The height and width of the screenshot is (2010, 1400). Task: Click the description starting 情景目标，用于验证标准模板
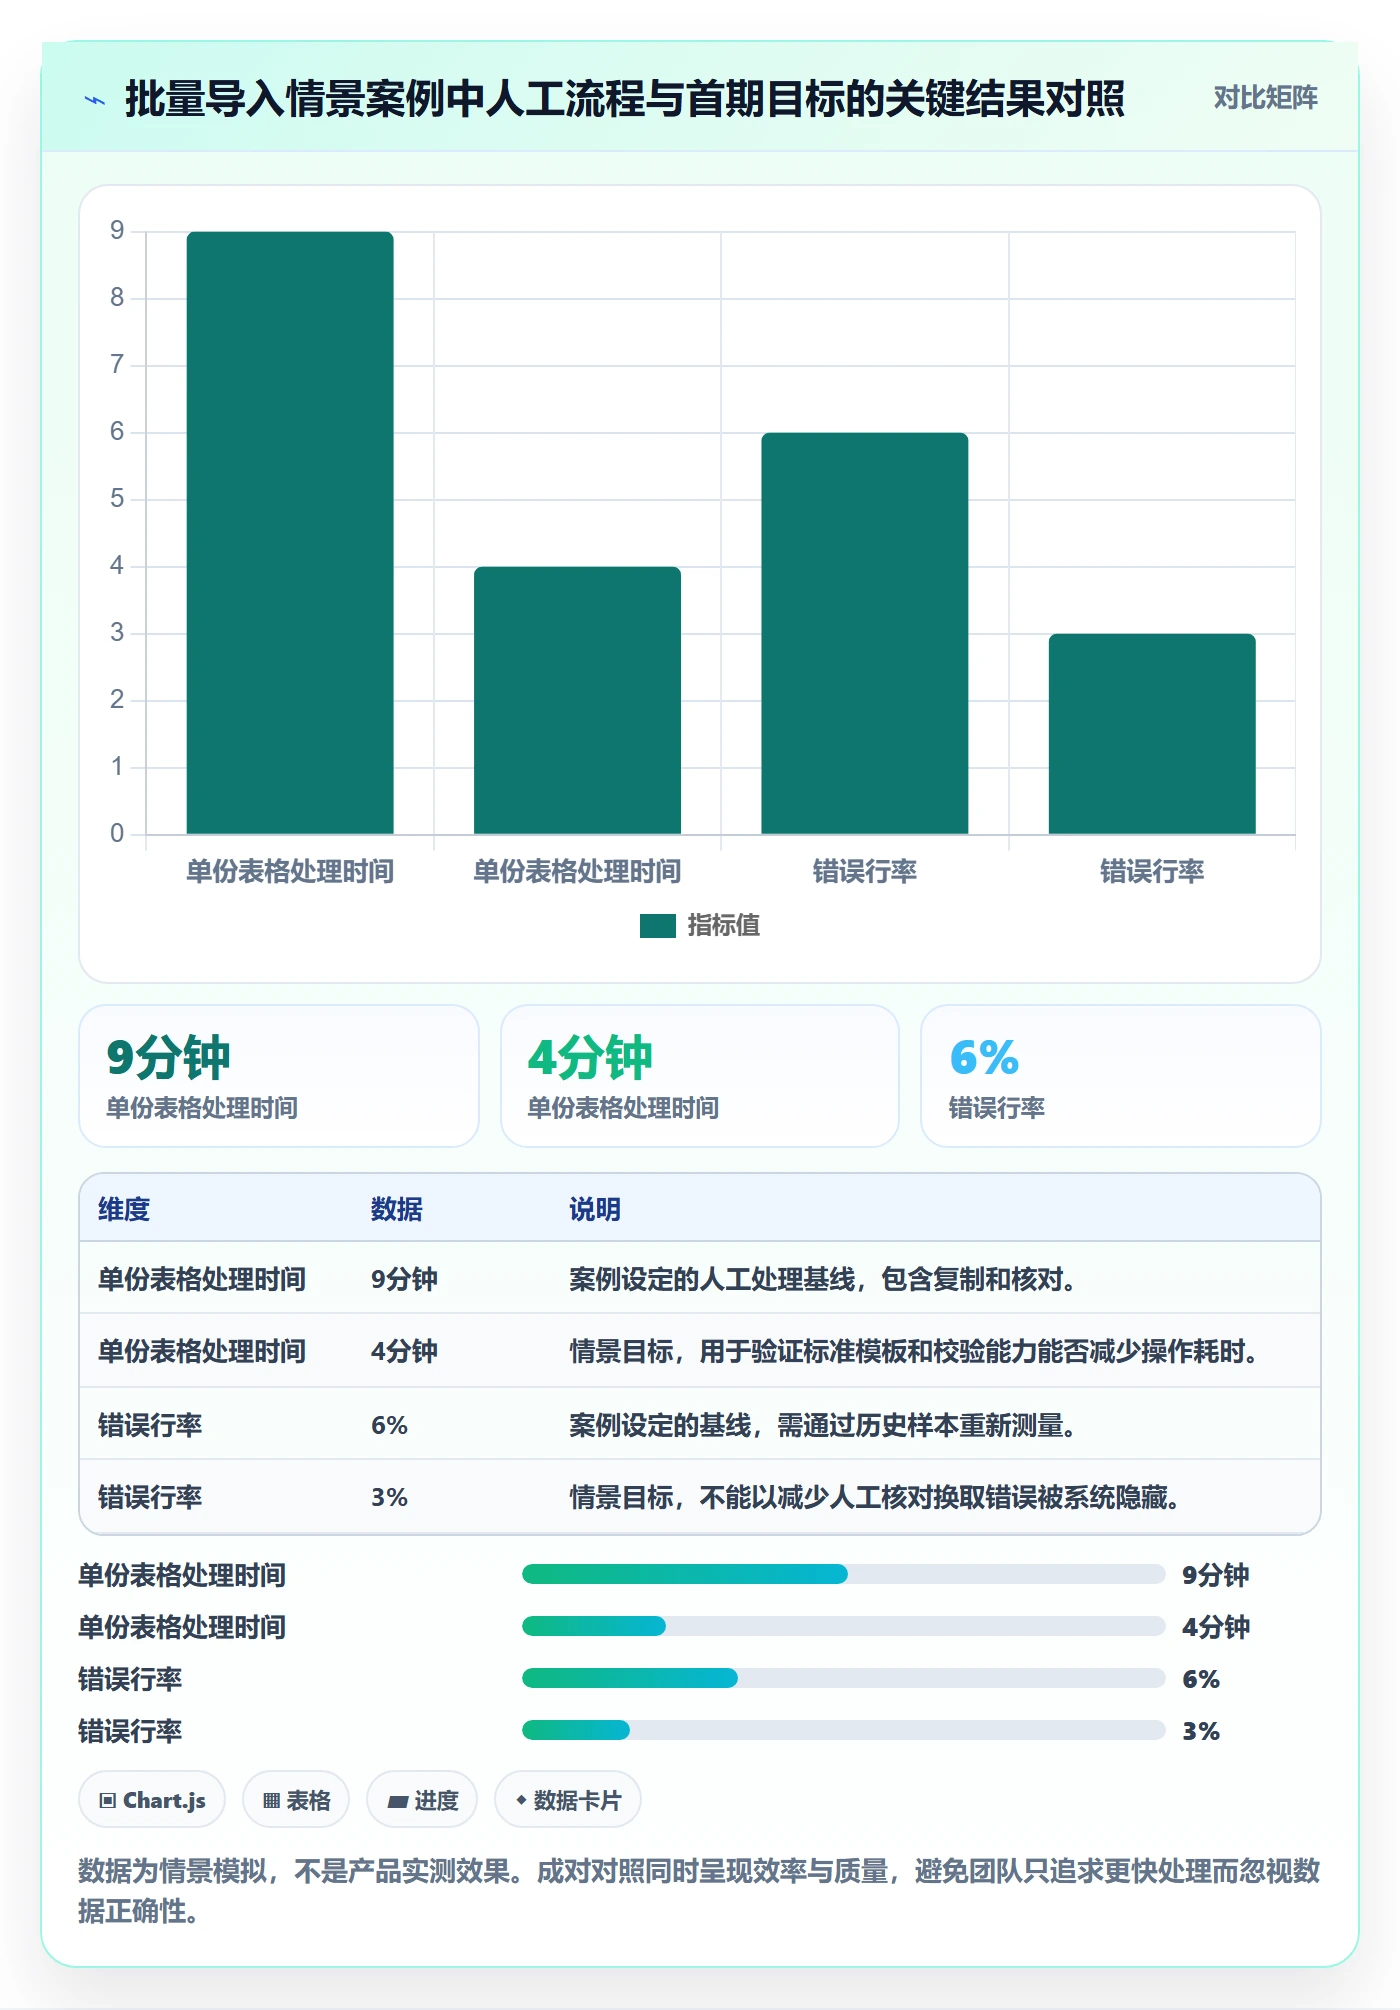[x=914, y=1351]
